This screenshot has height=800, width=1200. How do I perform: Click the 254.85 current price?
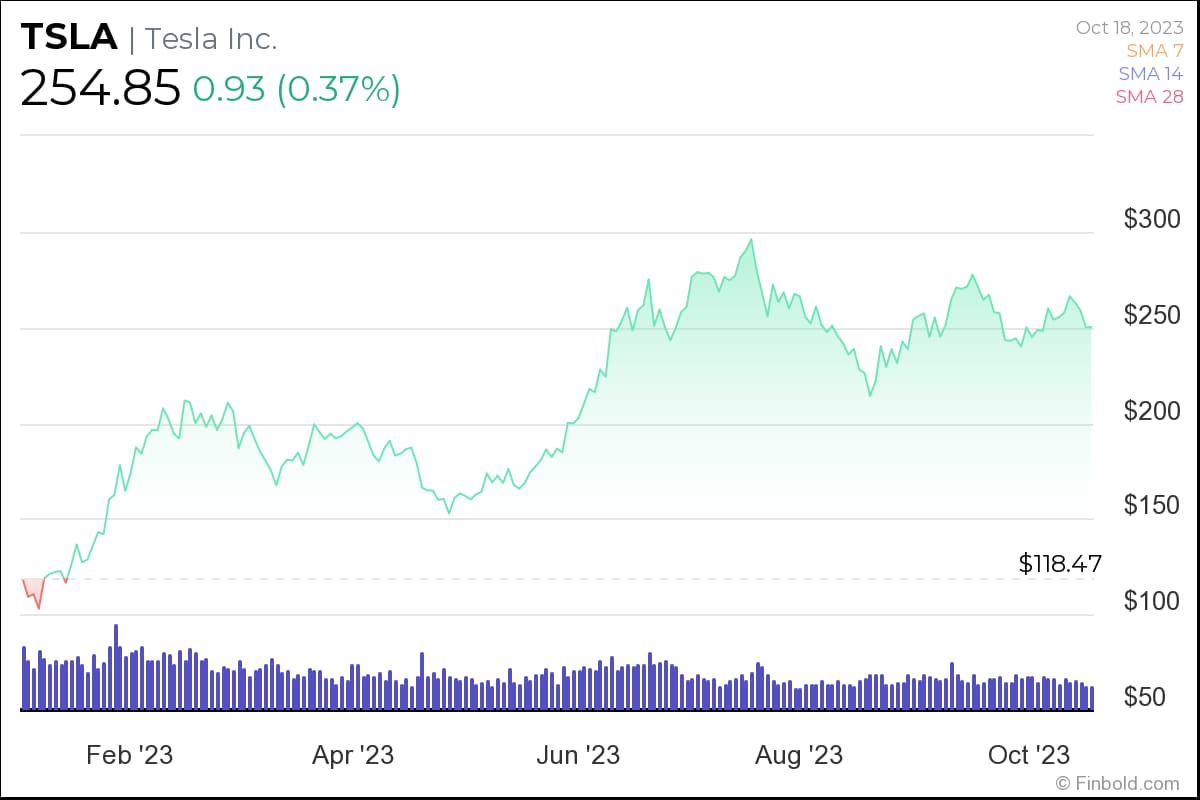click(x=100, y=88)
